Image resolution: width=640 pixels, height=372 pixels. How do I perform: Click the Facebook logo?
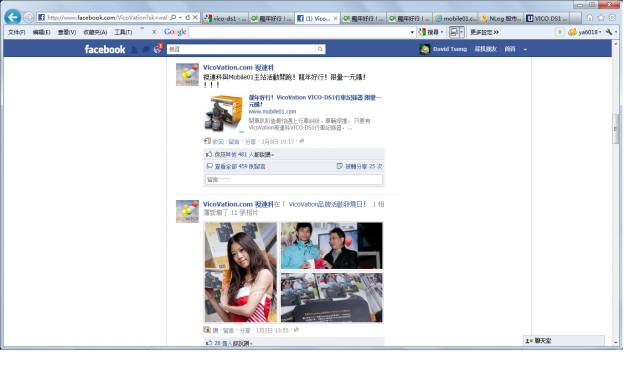(x=105, y=49)
